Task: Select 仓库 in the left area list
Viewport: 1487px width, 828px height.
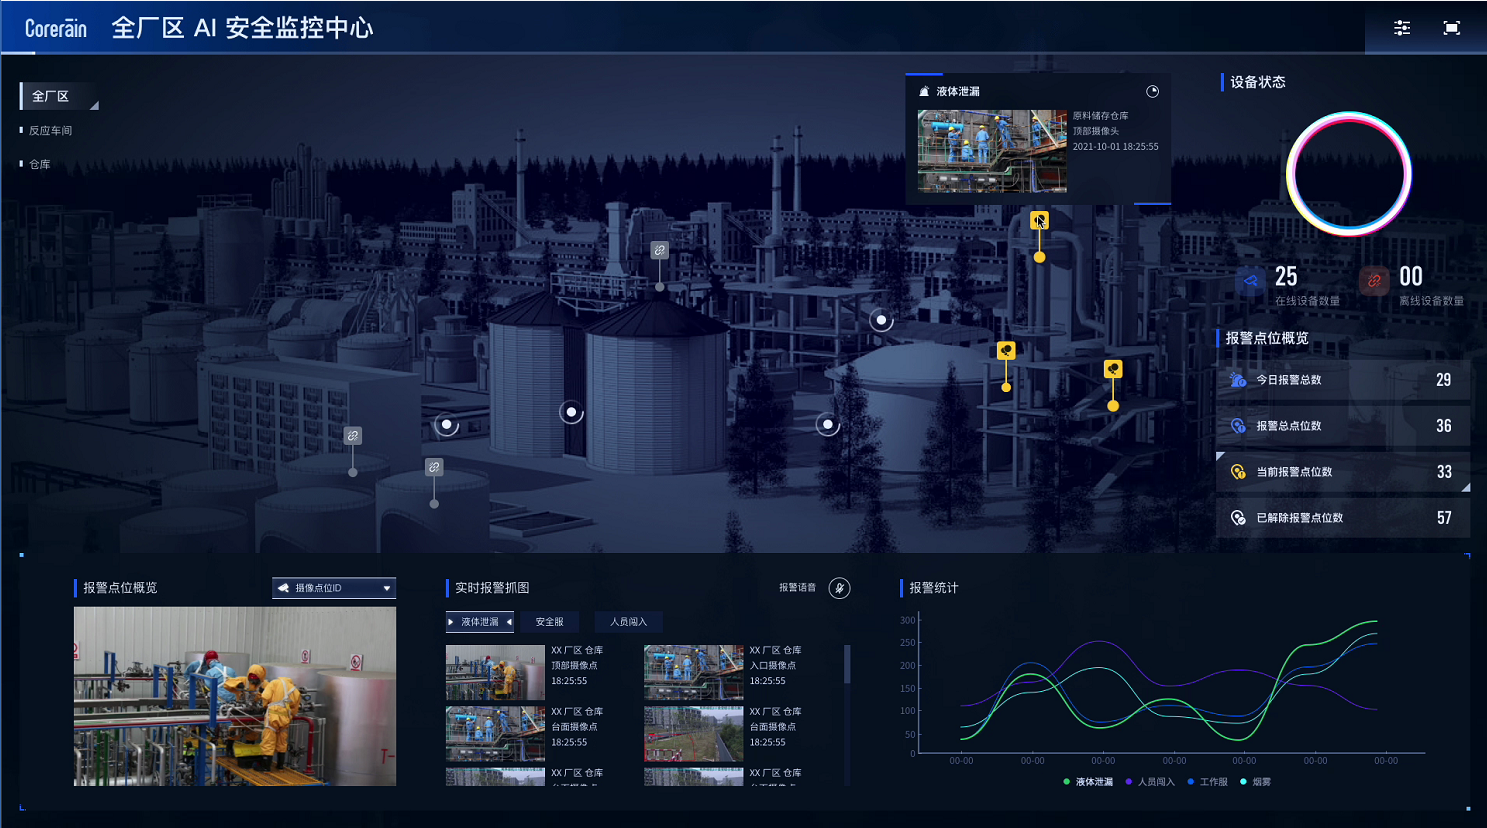Action: 39,165
